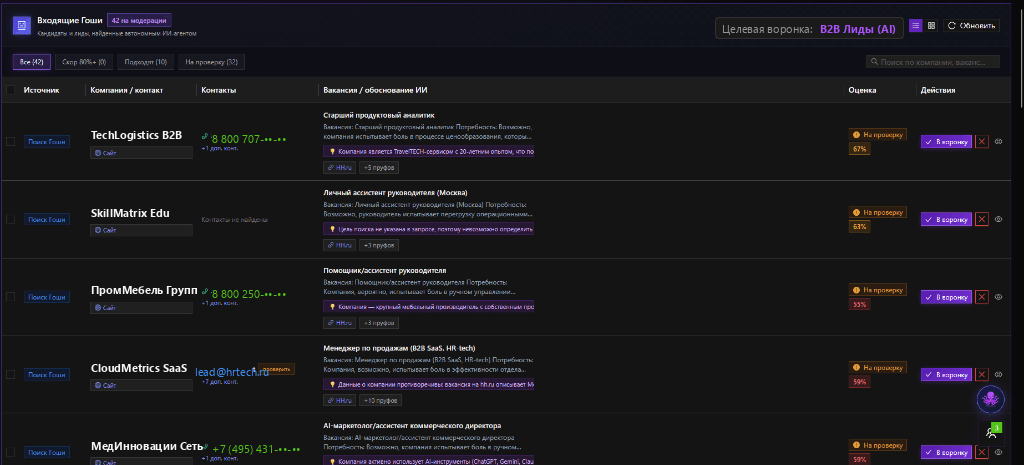This screenshot has width=1024, height=465.
Task: Click проверить badge beside lead@hrtech.ru
Action: (x=276, y=369)
